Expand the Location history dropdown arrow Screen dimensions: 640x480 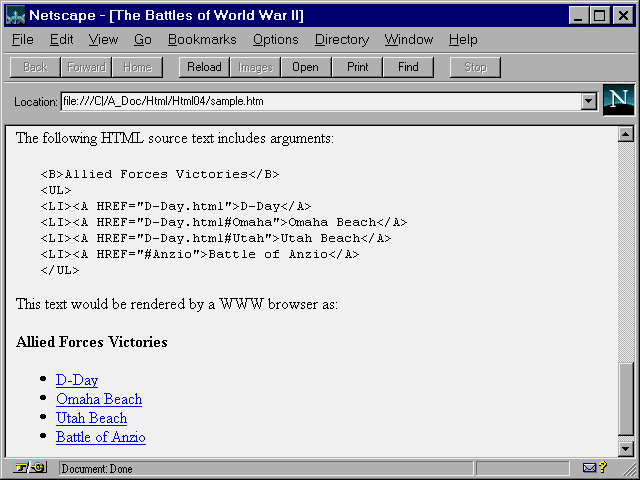pos(588,101)
